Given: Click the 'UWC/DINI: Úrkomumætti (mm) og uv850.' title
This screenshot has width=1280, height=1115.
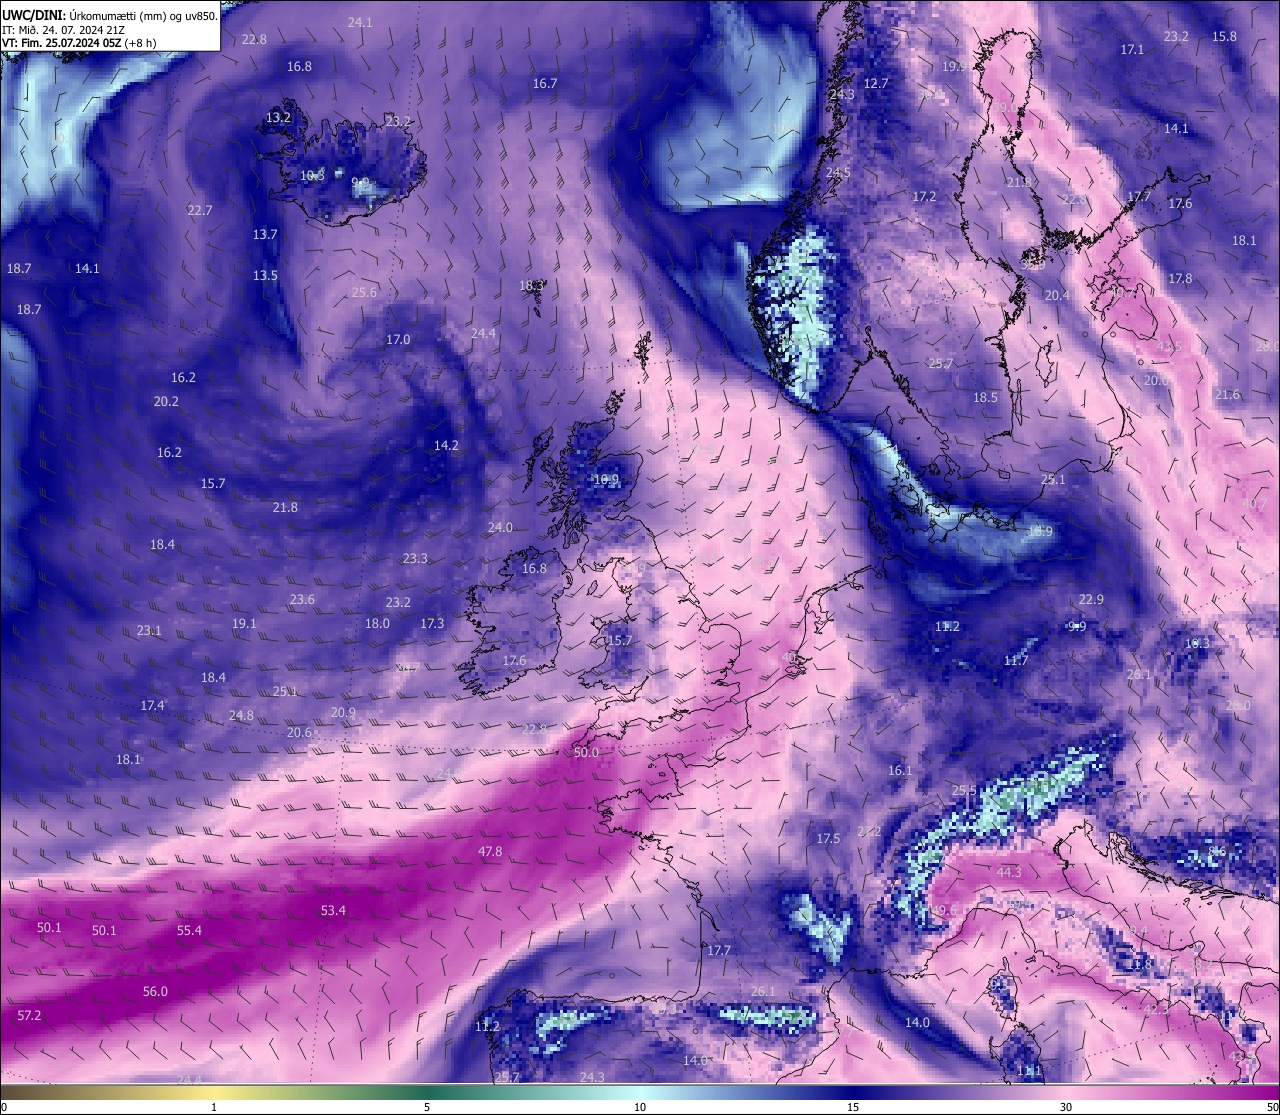Looking at the screenshot, I should [x=110, y=15].
